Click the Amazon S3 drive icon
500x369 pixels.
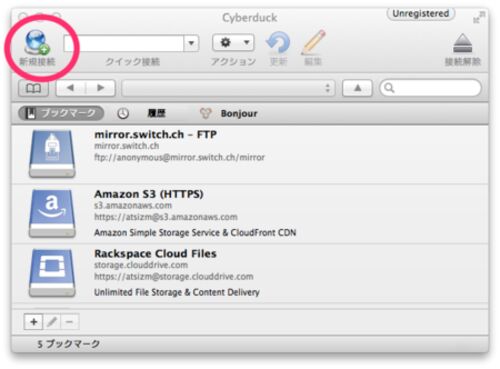(x=52, y=213)
